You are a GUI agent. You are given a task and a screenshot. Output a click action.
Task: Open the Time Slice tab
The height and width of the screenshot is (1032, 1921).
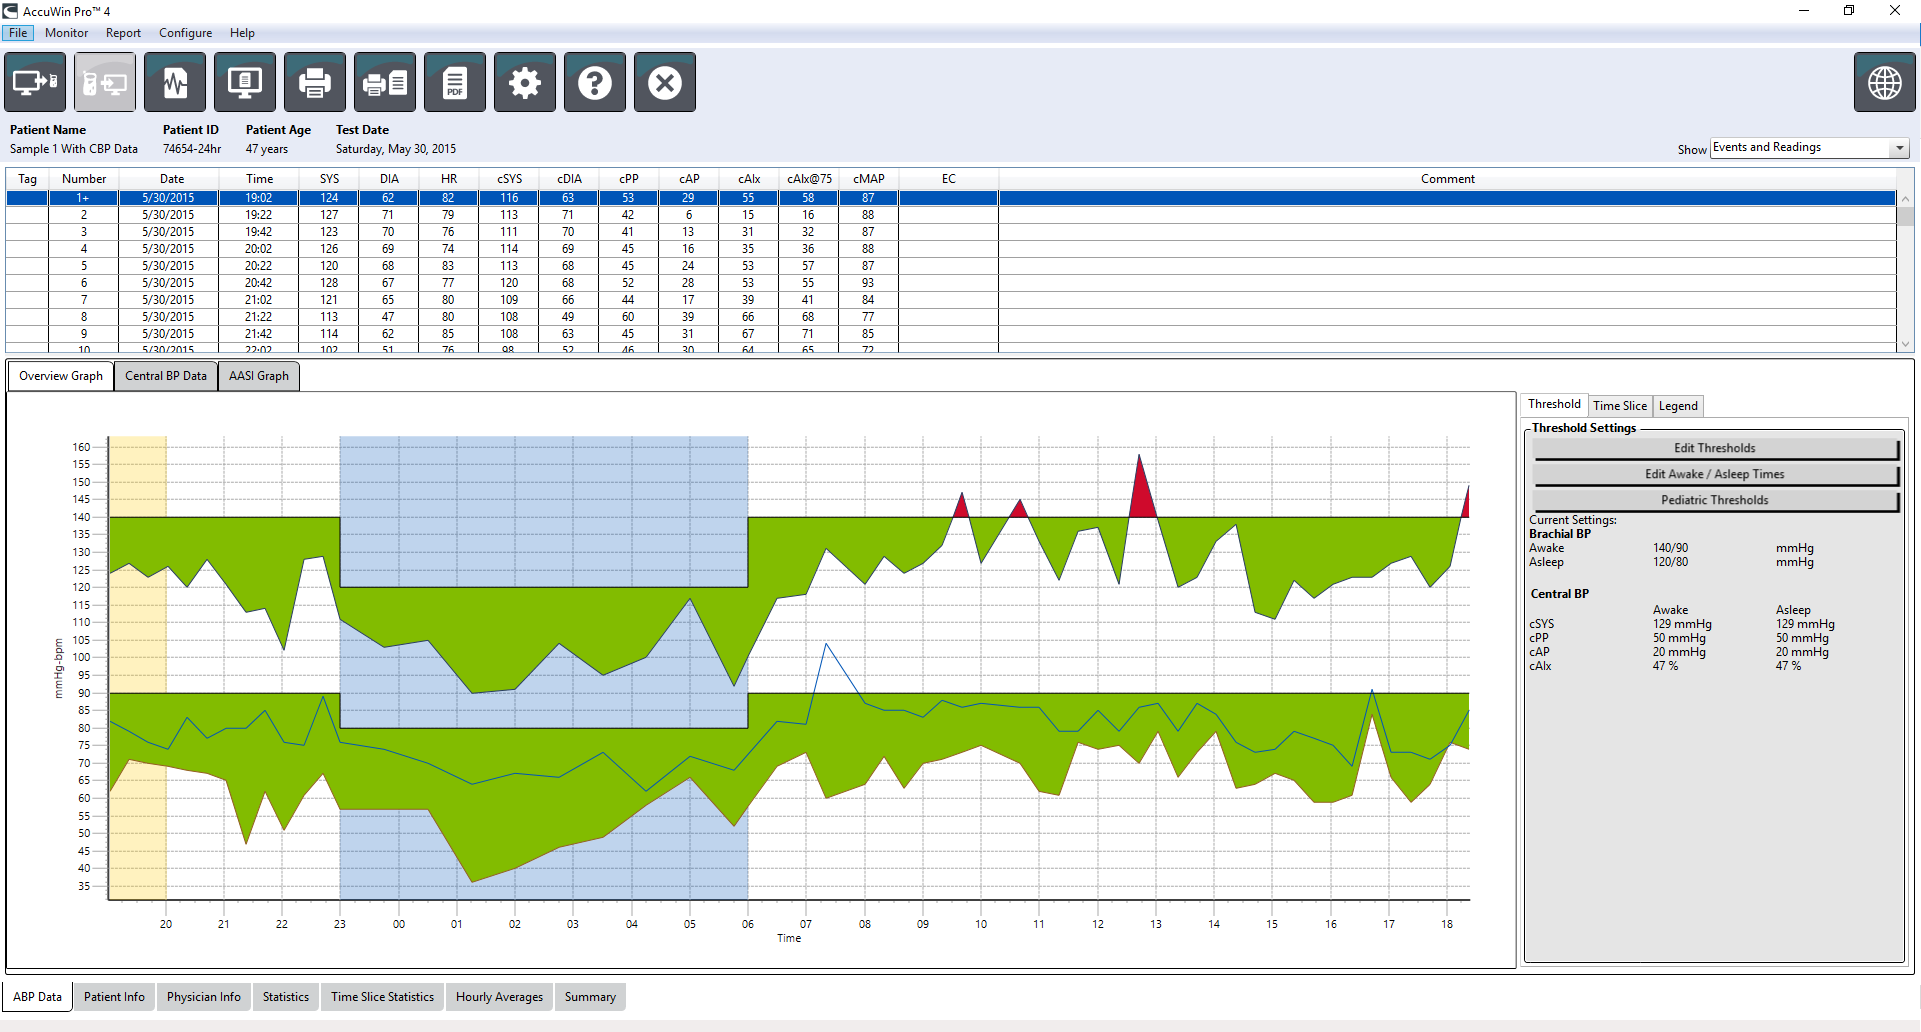tap(1620, 406)
